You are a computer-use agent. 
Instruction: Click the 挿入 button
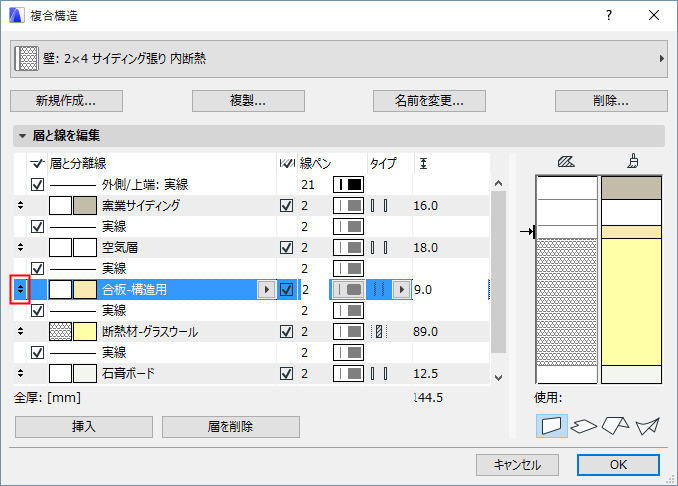click(x=84, y=427)
